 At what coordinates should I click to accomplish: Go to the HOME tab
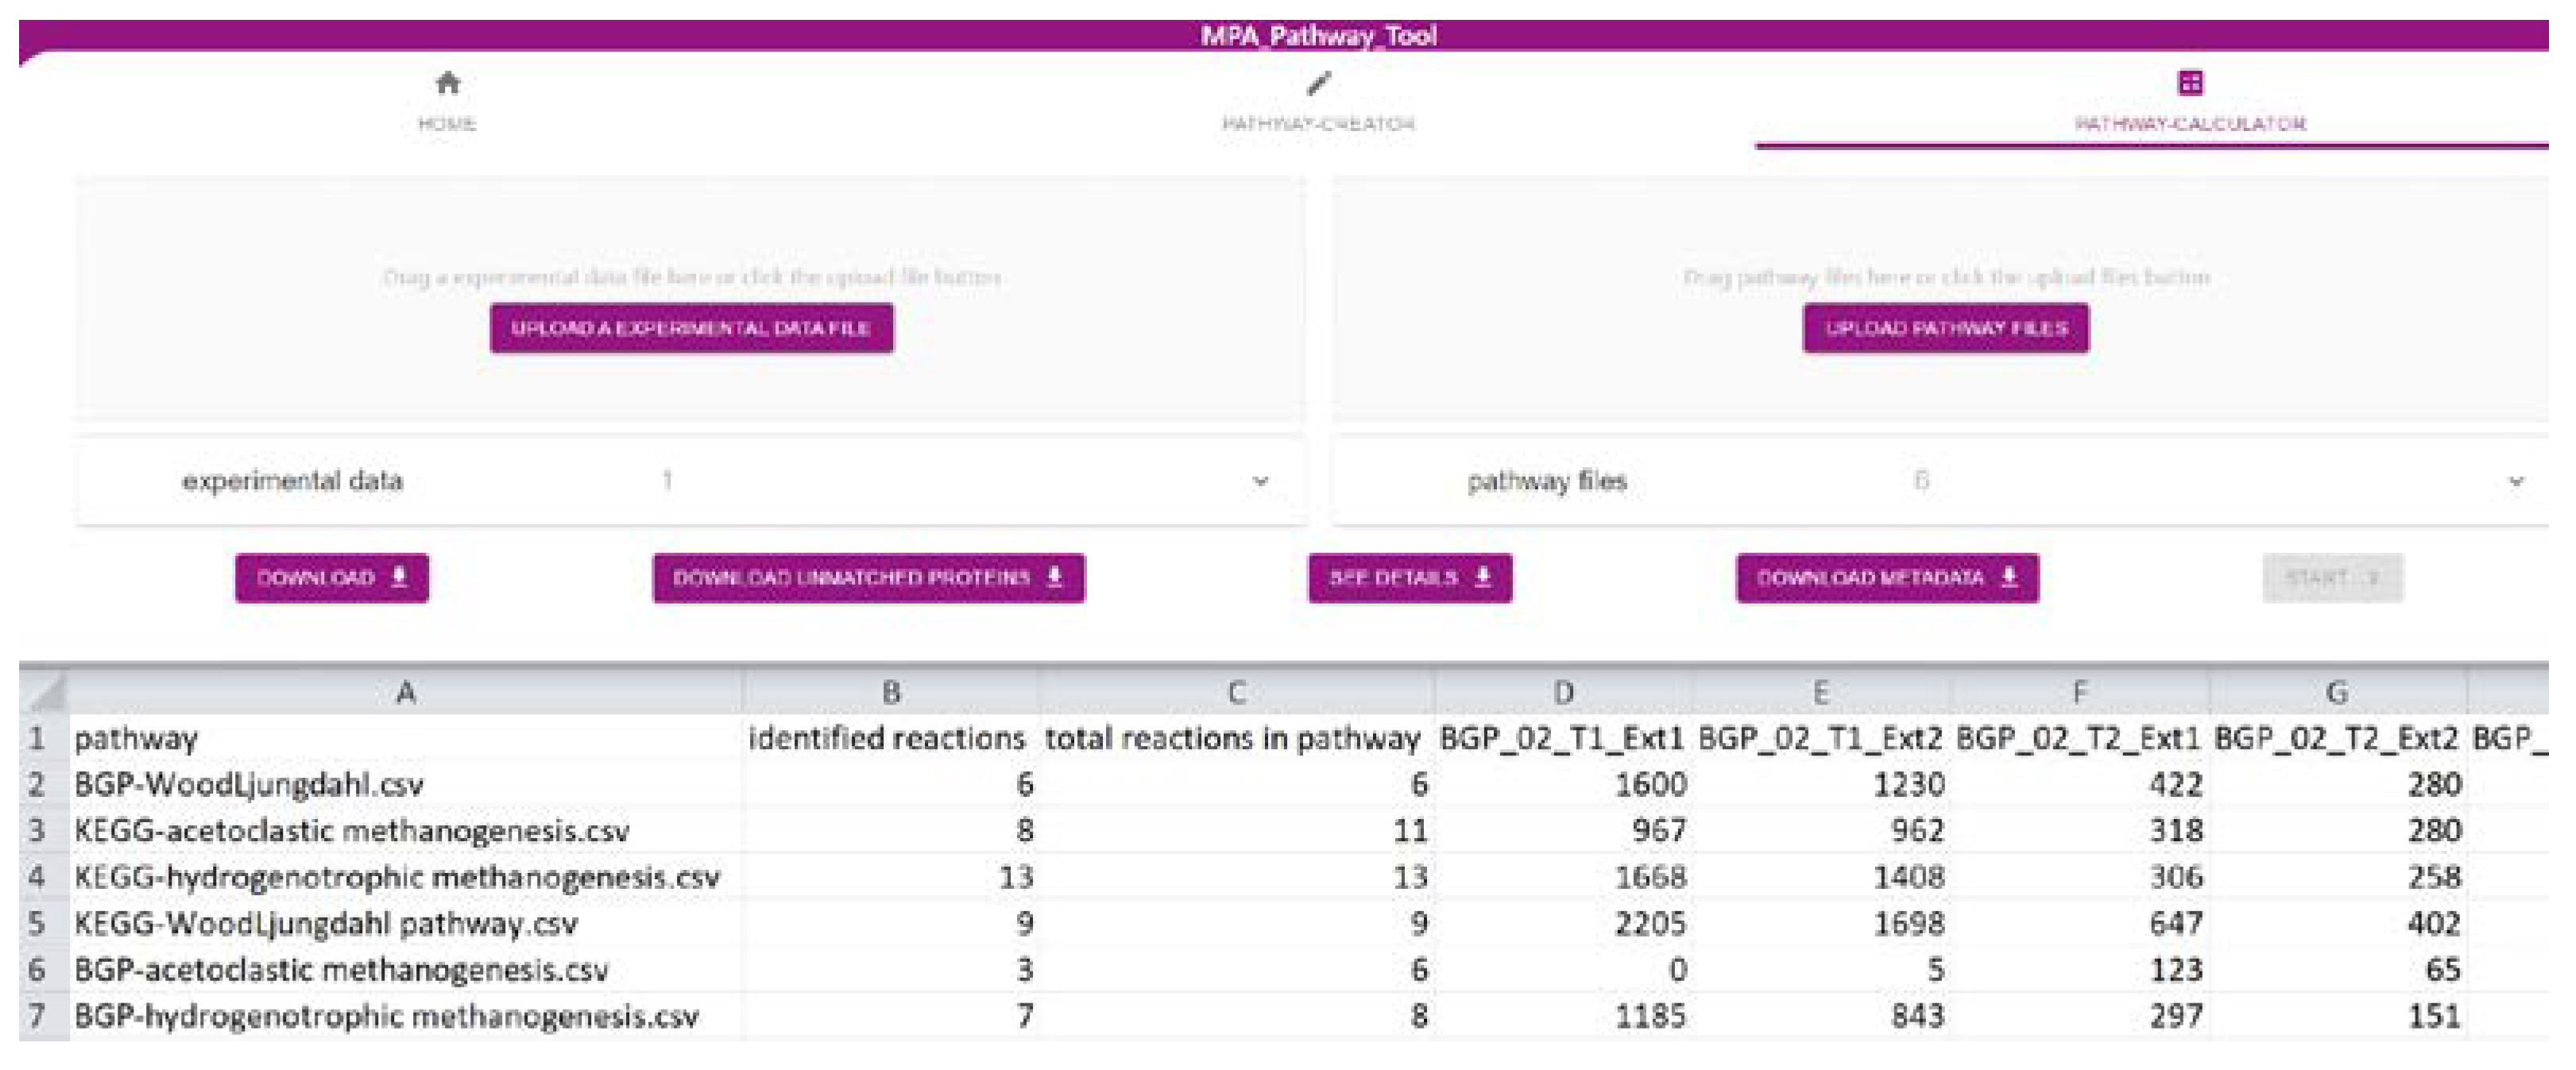(447, 123)
